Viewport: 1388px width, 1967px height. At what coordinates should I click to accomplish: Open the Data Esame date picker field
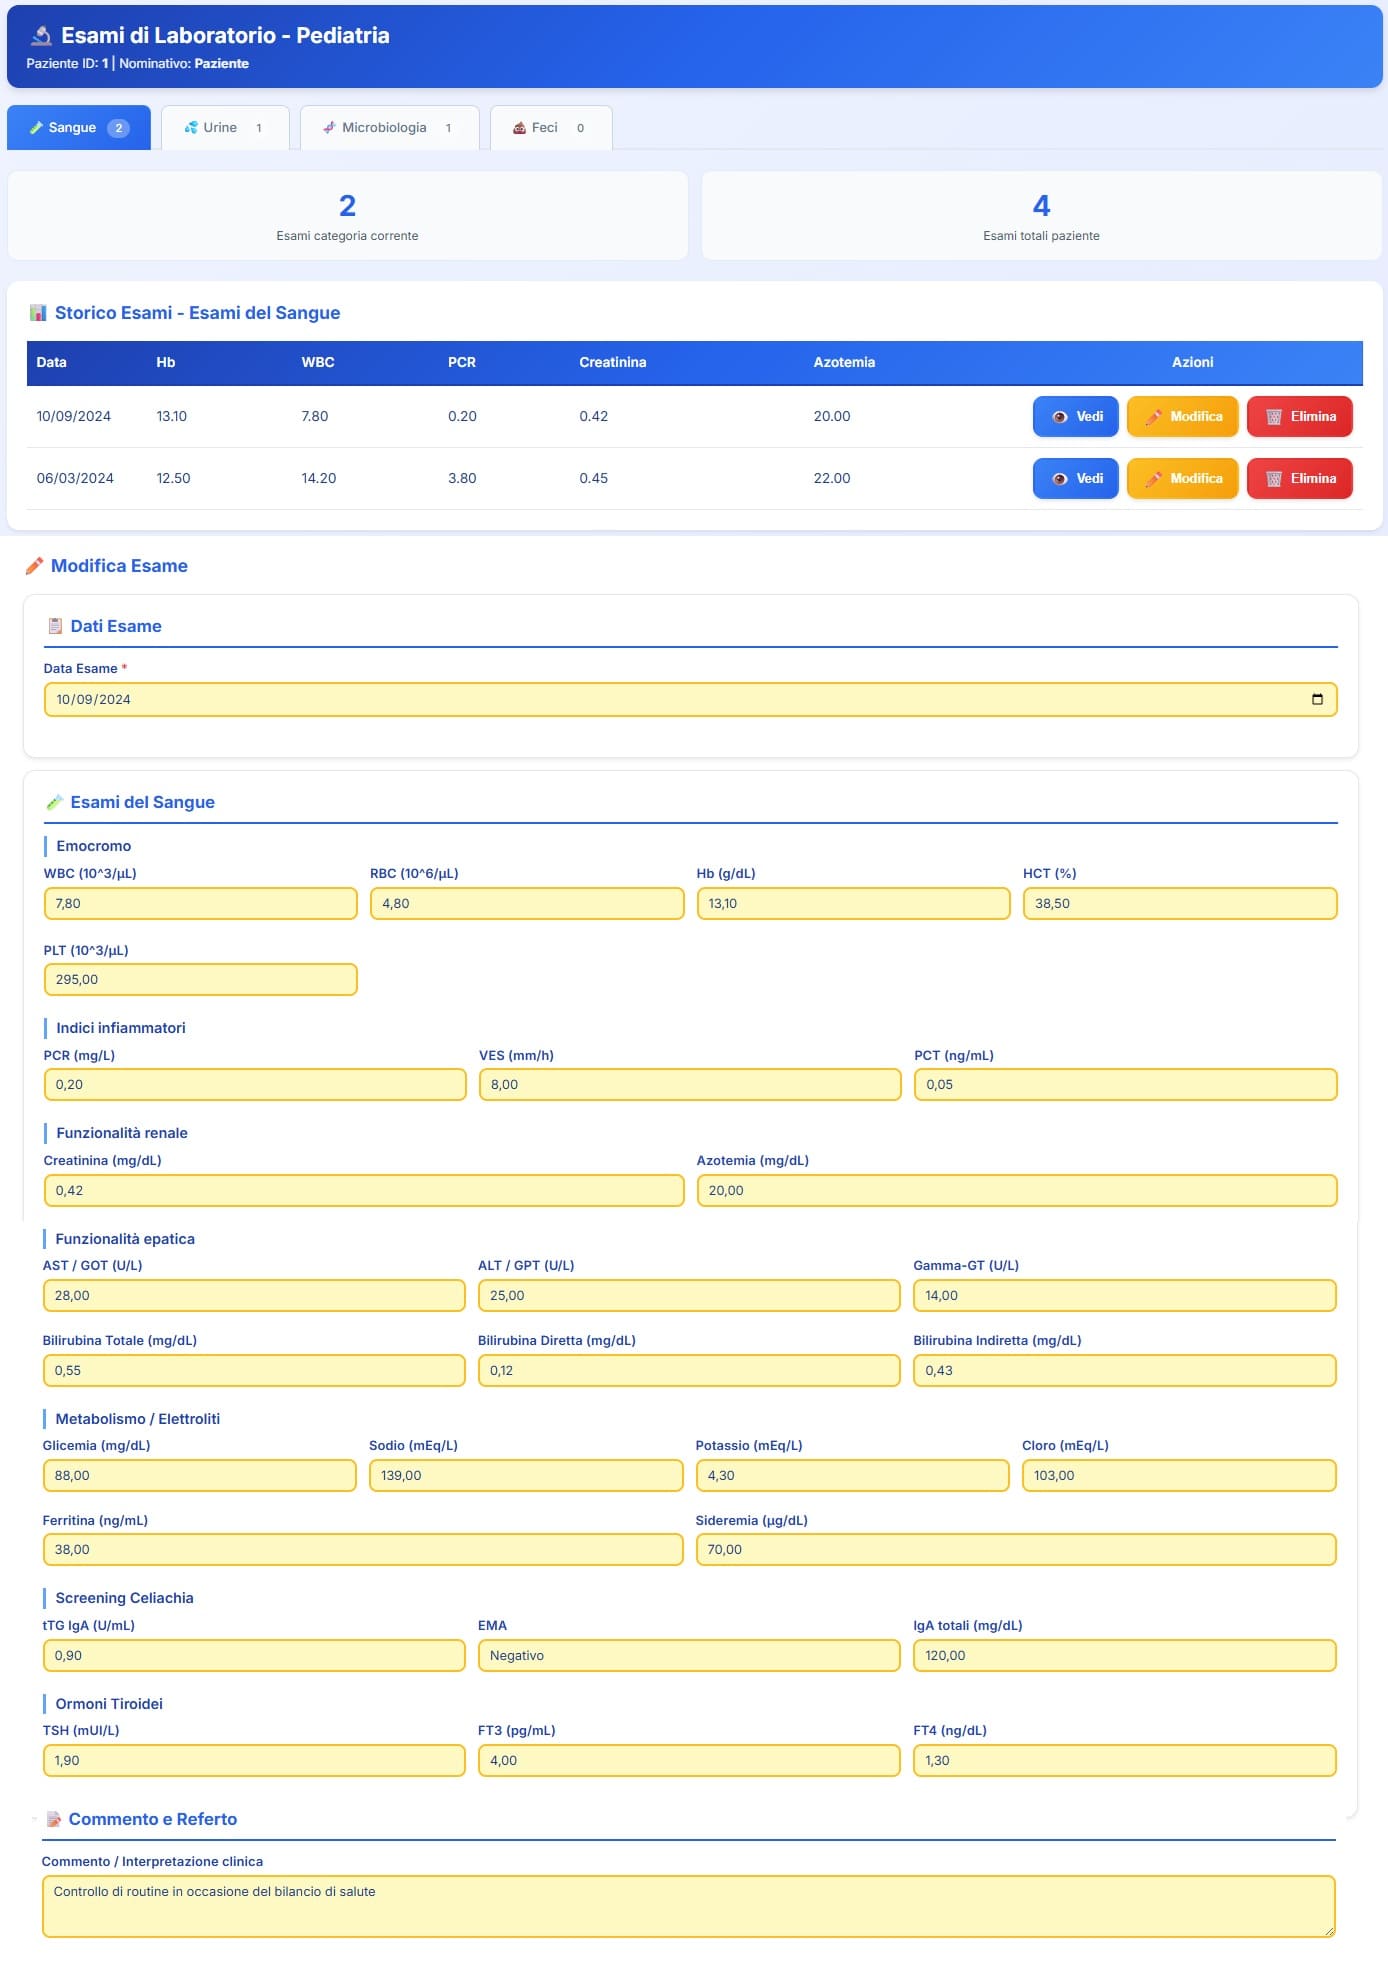tap(680, 699)
